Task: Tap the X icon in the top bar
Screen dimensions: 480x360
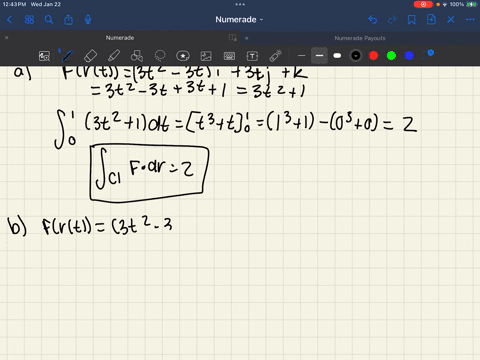Action: (x=451, y=20)
